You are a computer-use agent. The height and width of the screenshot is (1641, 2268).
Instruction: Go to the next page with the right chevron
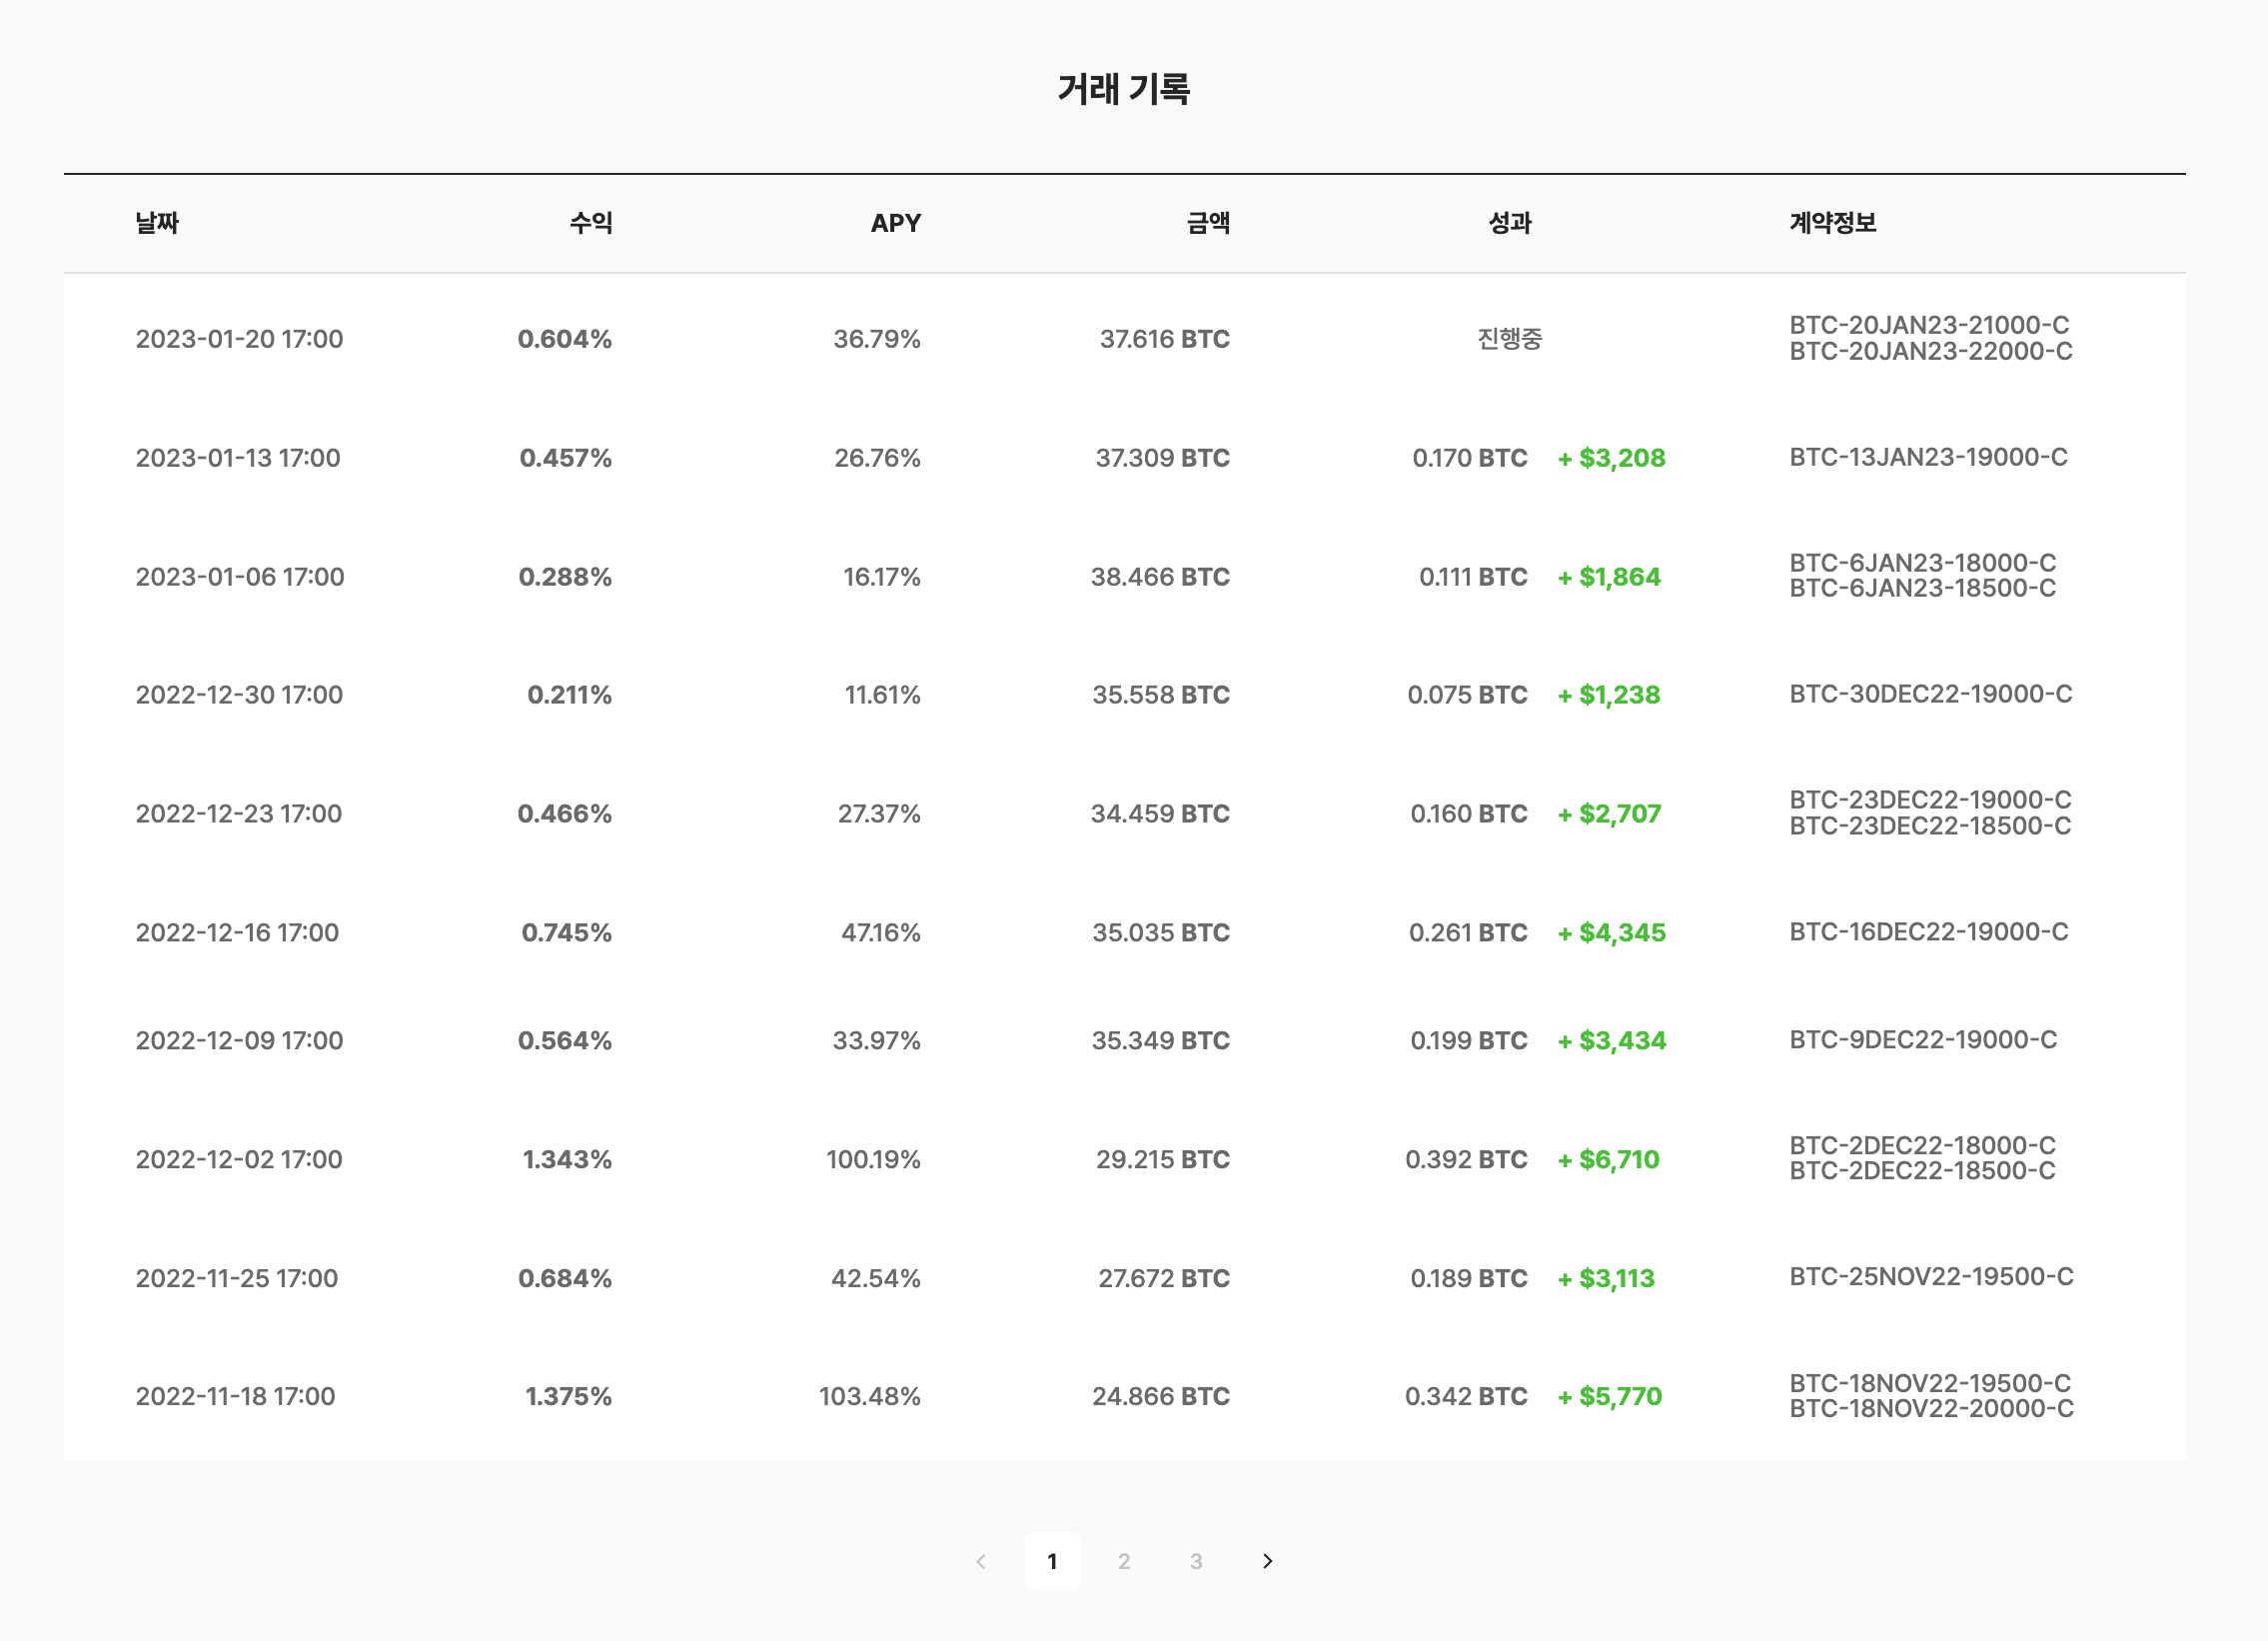pyautogui.click(x=1267, y=1561)
